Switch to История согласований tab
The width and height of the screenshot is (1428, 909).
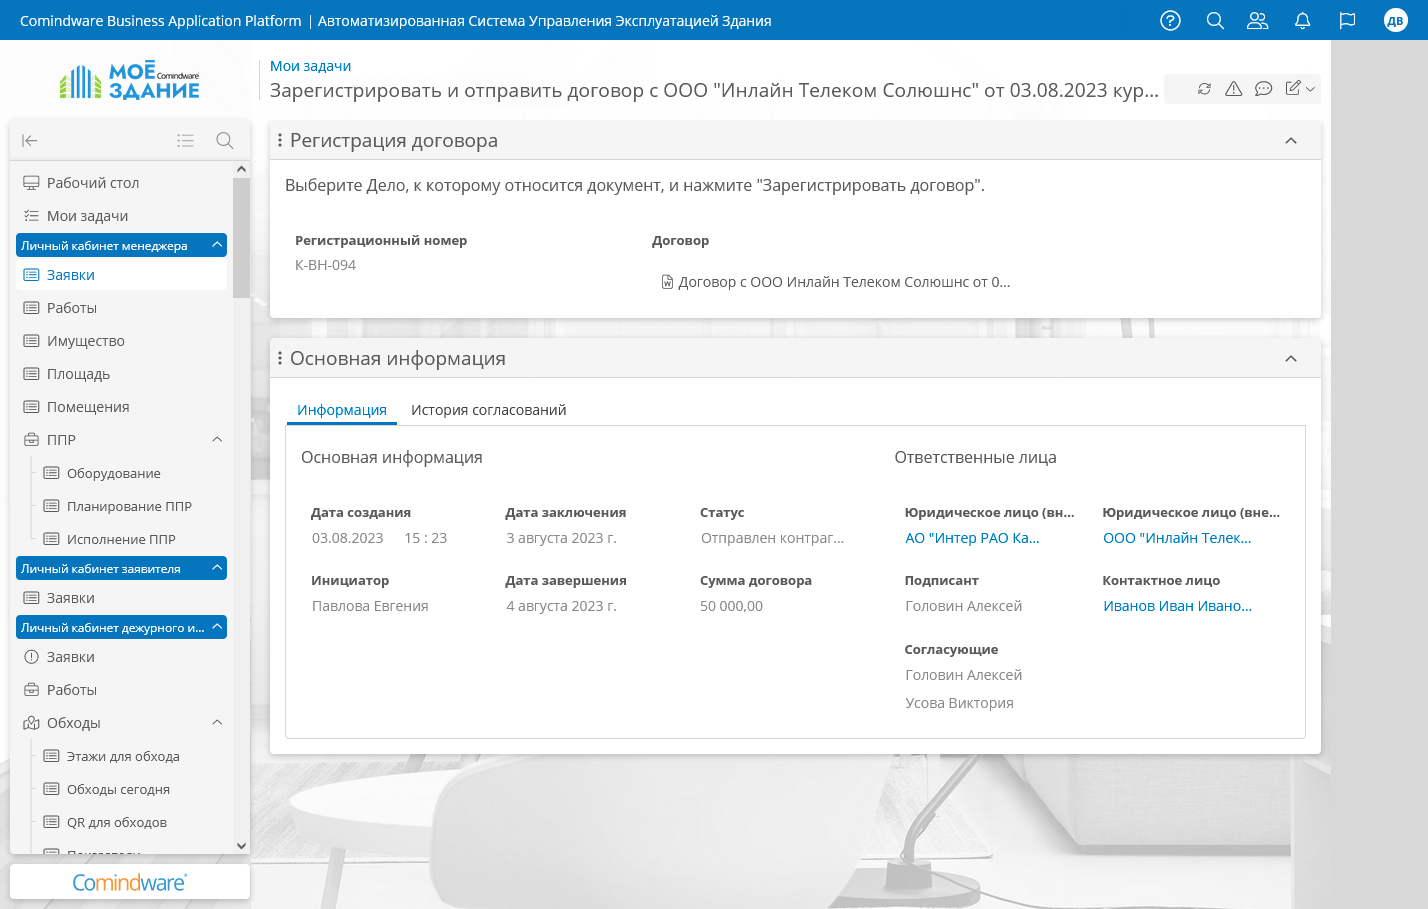point(488,410)
